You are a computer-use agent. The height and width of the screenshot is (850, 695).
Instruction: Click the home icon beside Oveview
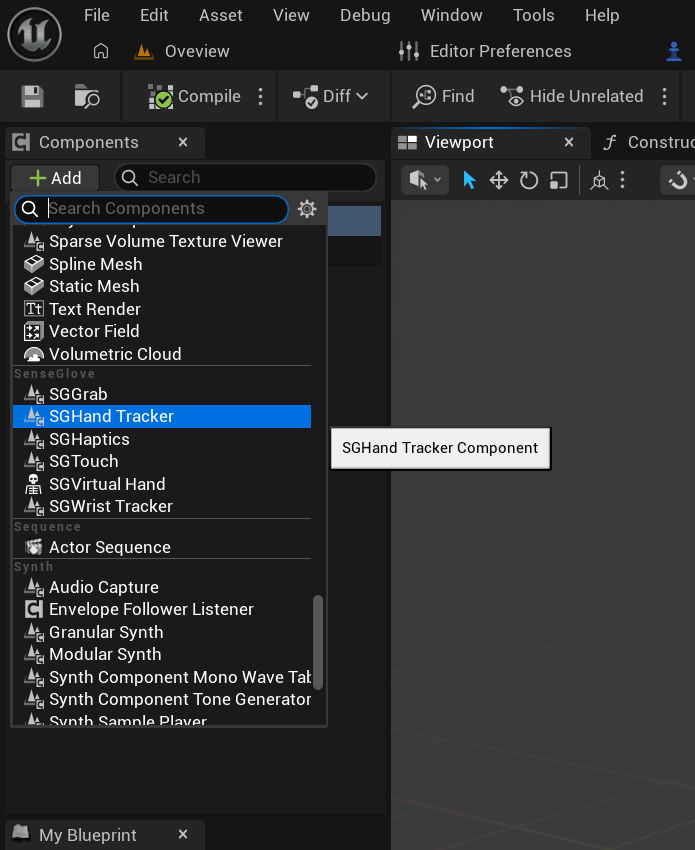(101, 51)
